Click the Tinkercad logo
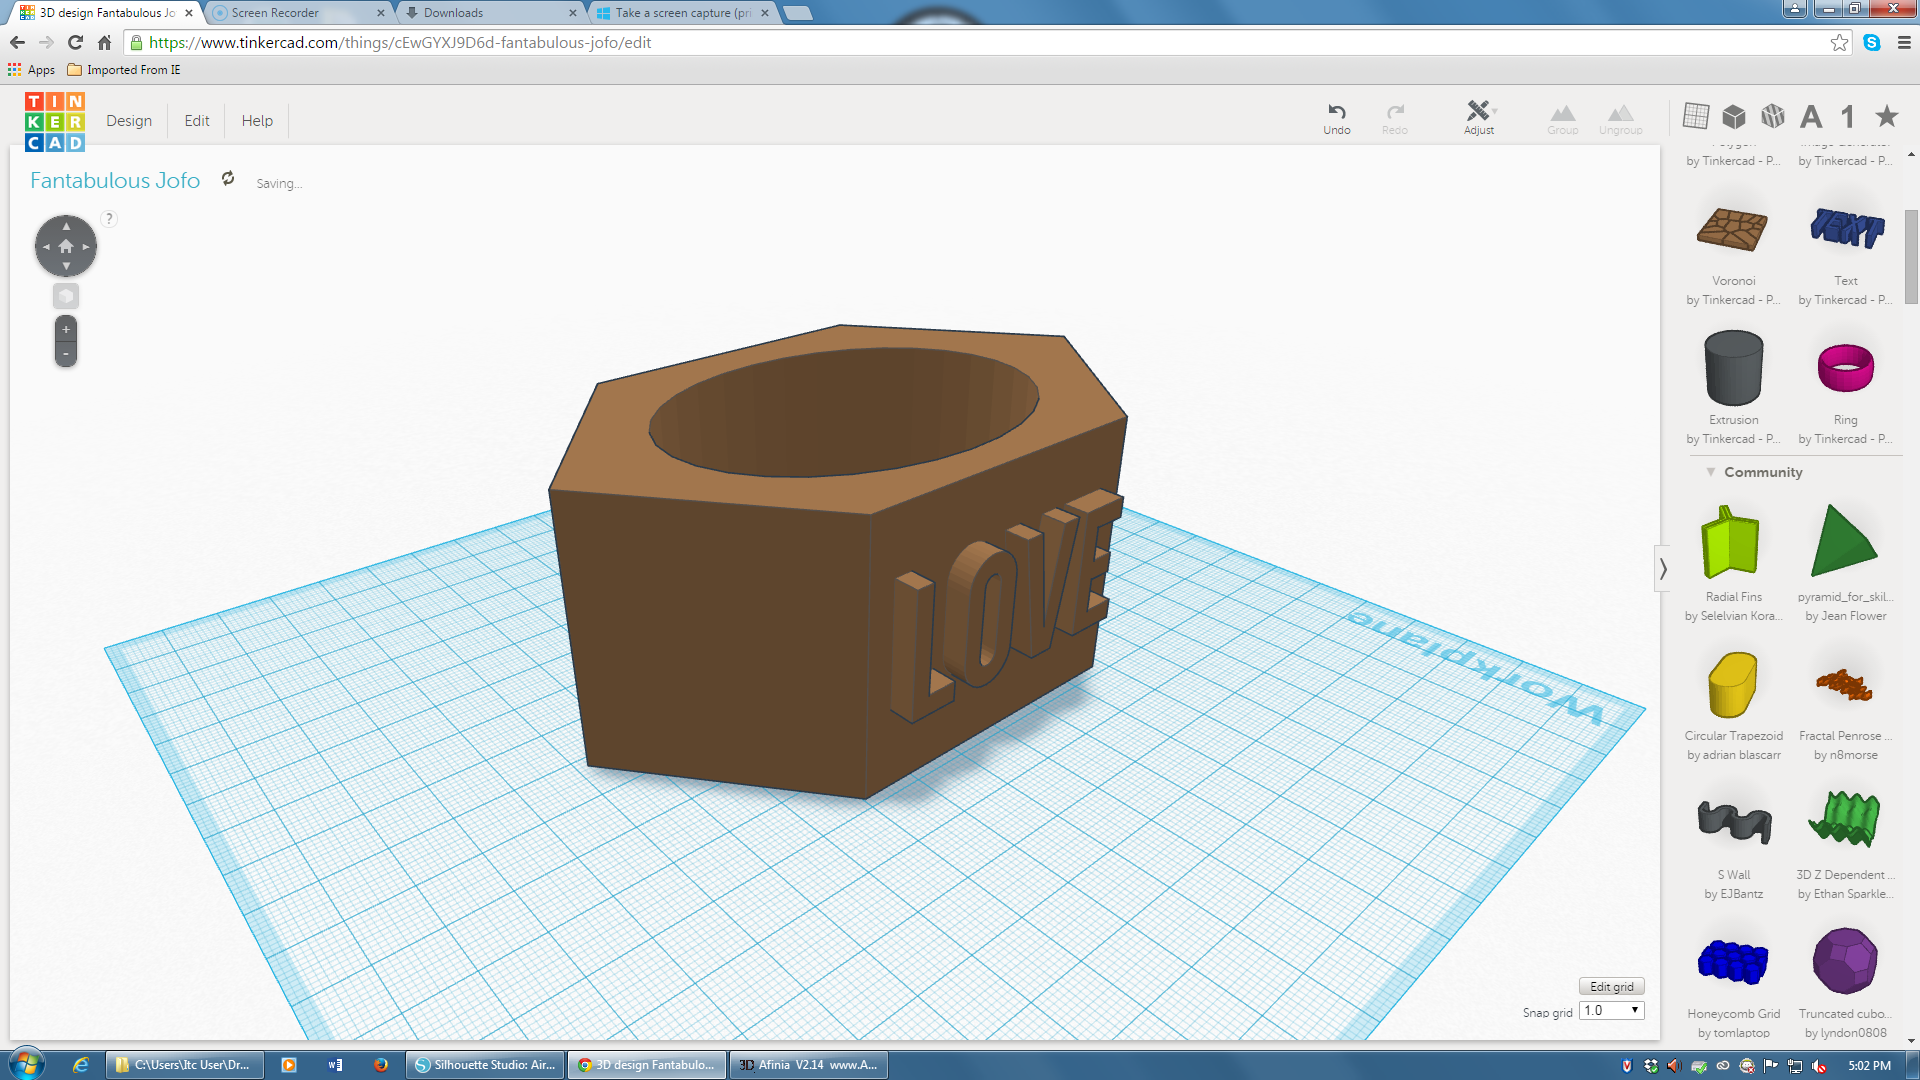Viewport: 1920px width, 1080px height. [55, 121]
